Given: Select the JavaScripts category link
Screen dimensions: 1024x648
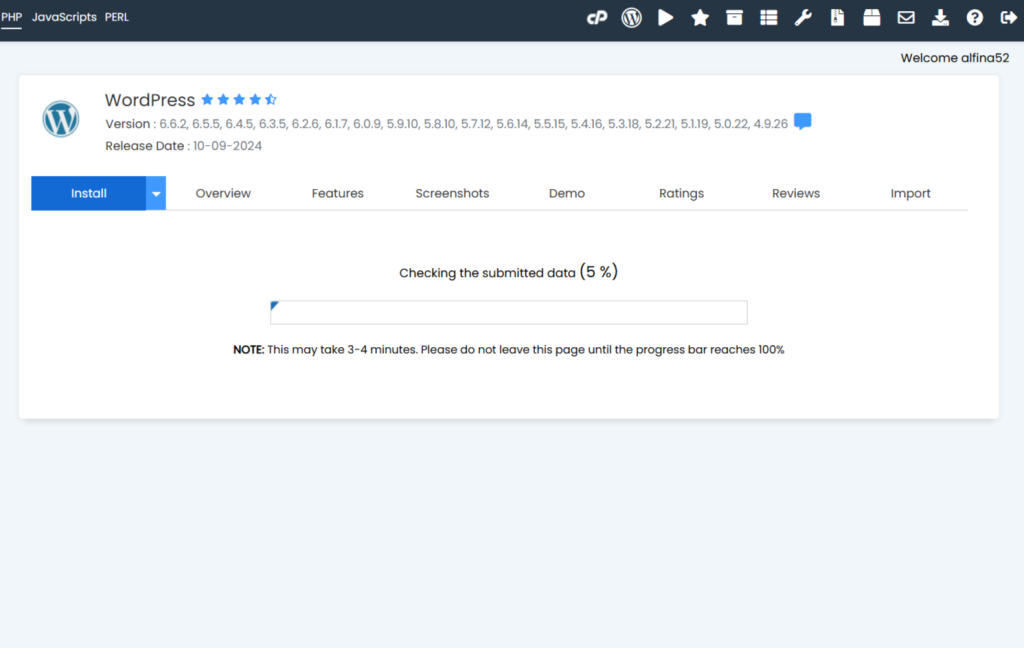Looking at the screenshot, I should (x=64, y=17).
